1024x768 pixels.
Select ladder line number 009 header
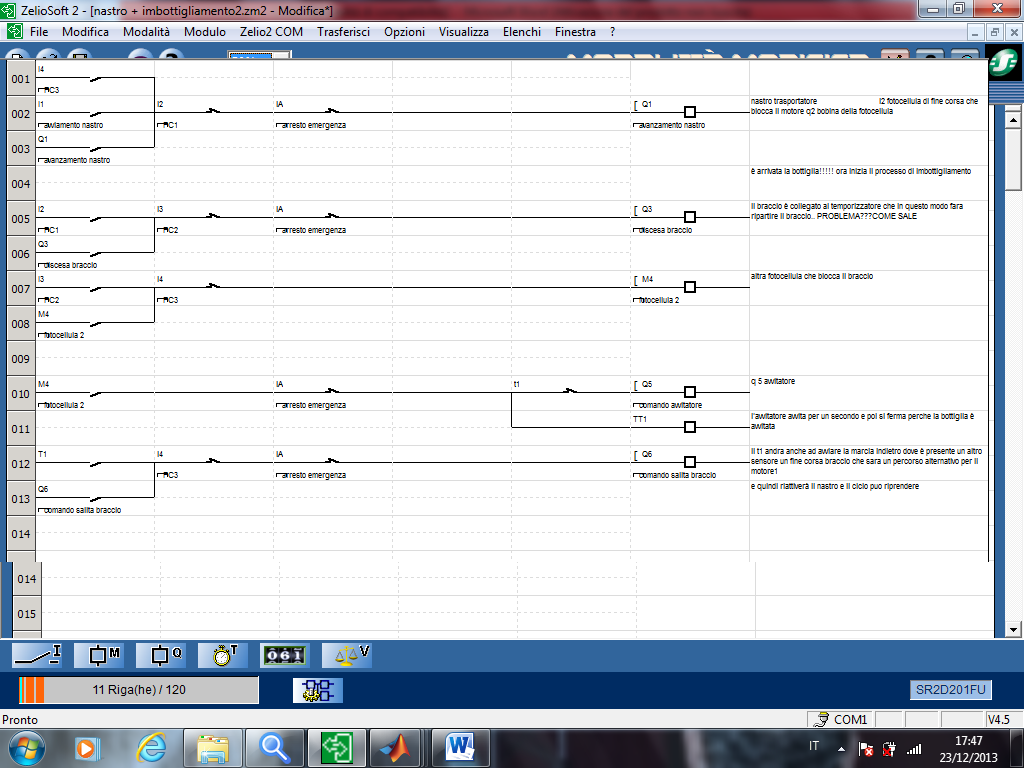20,358
